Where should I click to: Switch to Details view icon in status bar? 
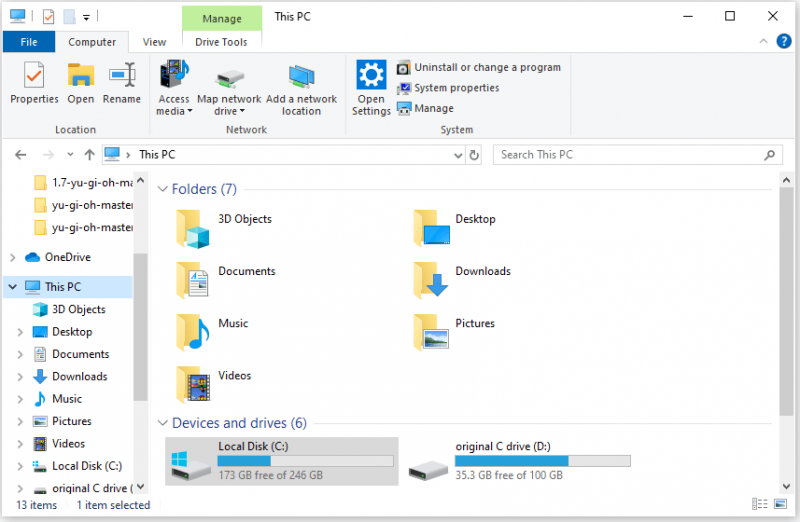point(760,504)
